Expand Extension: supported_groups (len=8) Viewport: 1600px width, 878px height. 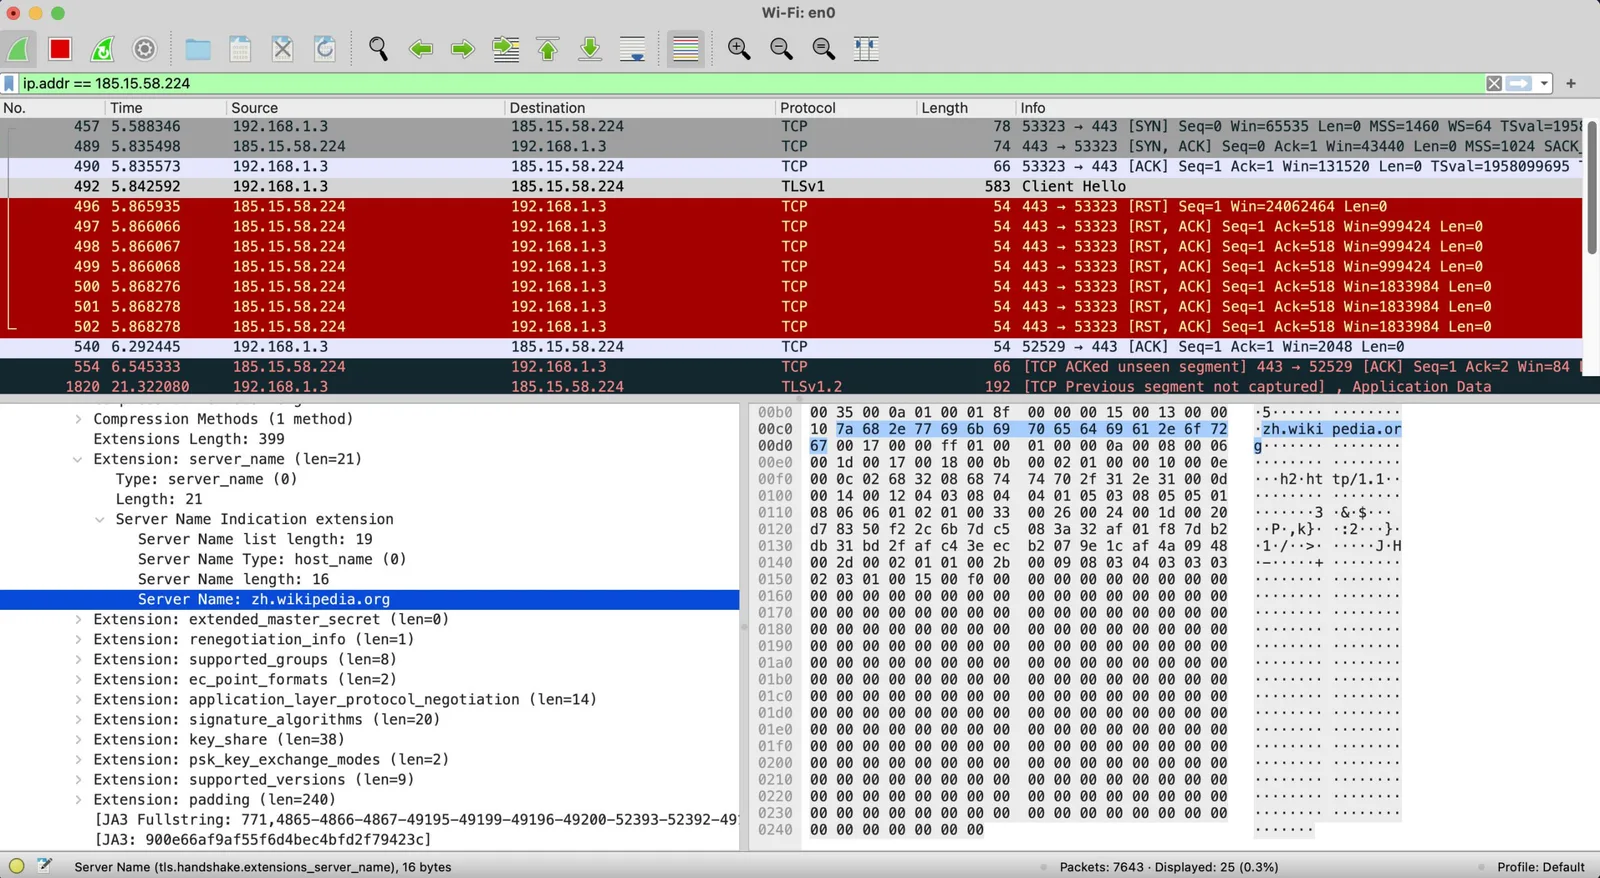tap(78, 659)
